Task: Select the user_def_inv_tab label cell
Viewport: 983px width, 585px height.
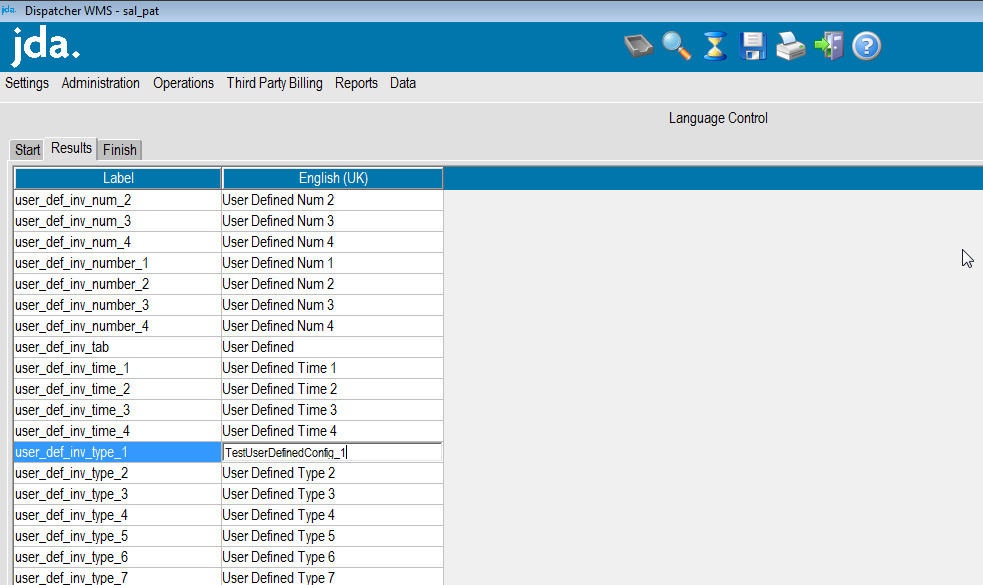Action: point(117,347)
